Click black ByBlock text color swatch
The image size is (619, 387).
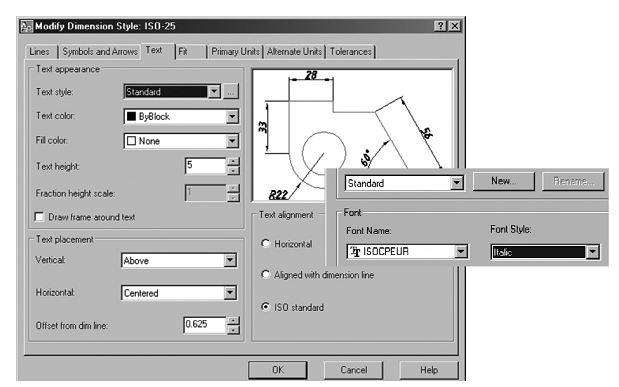point(131,116)
